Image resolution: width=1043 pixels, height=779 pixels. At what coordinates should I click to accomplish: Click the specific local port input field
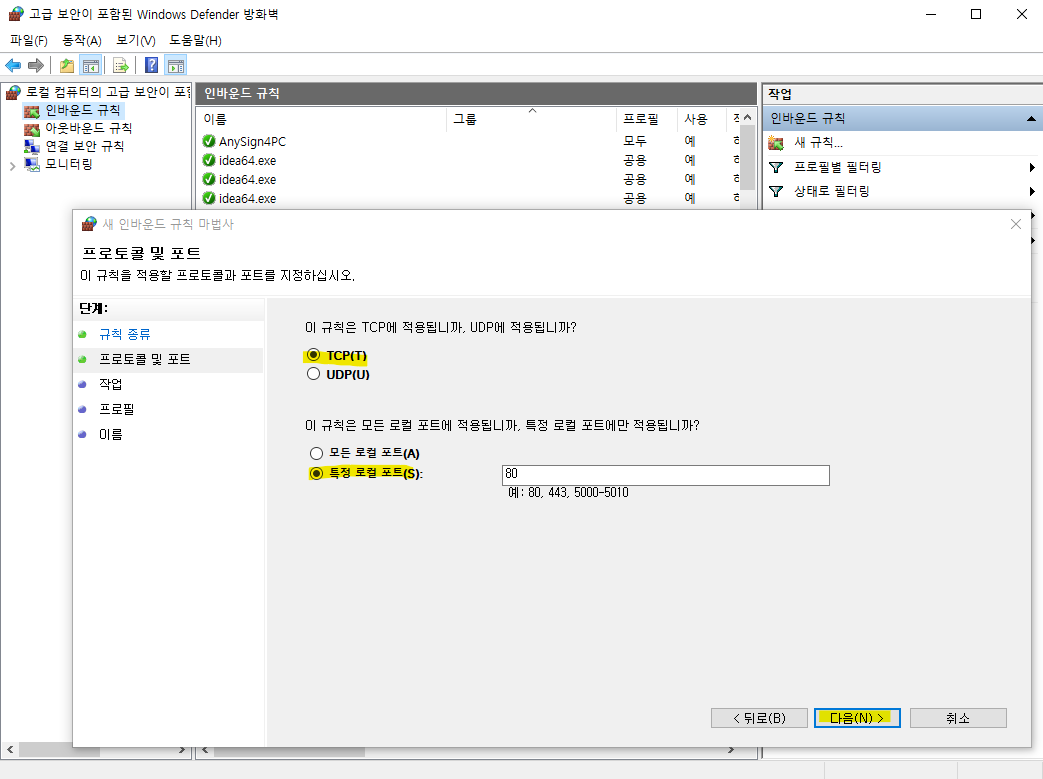665,475
